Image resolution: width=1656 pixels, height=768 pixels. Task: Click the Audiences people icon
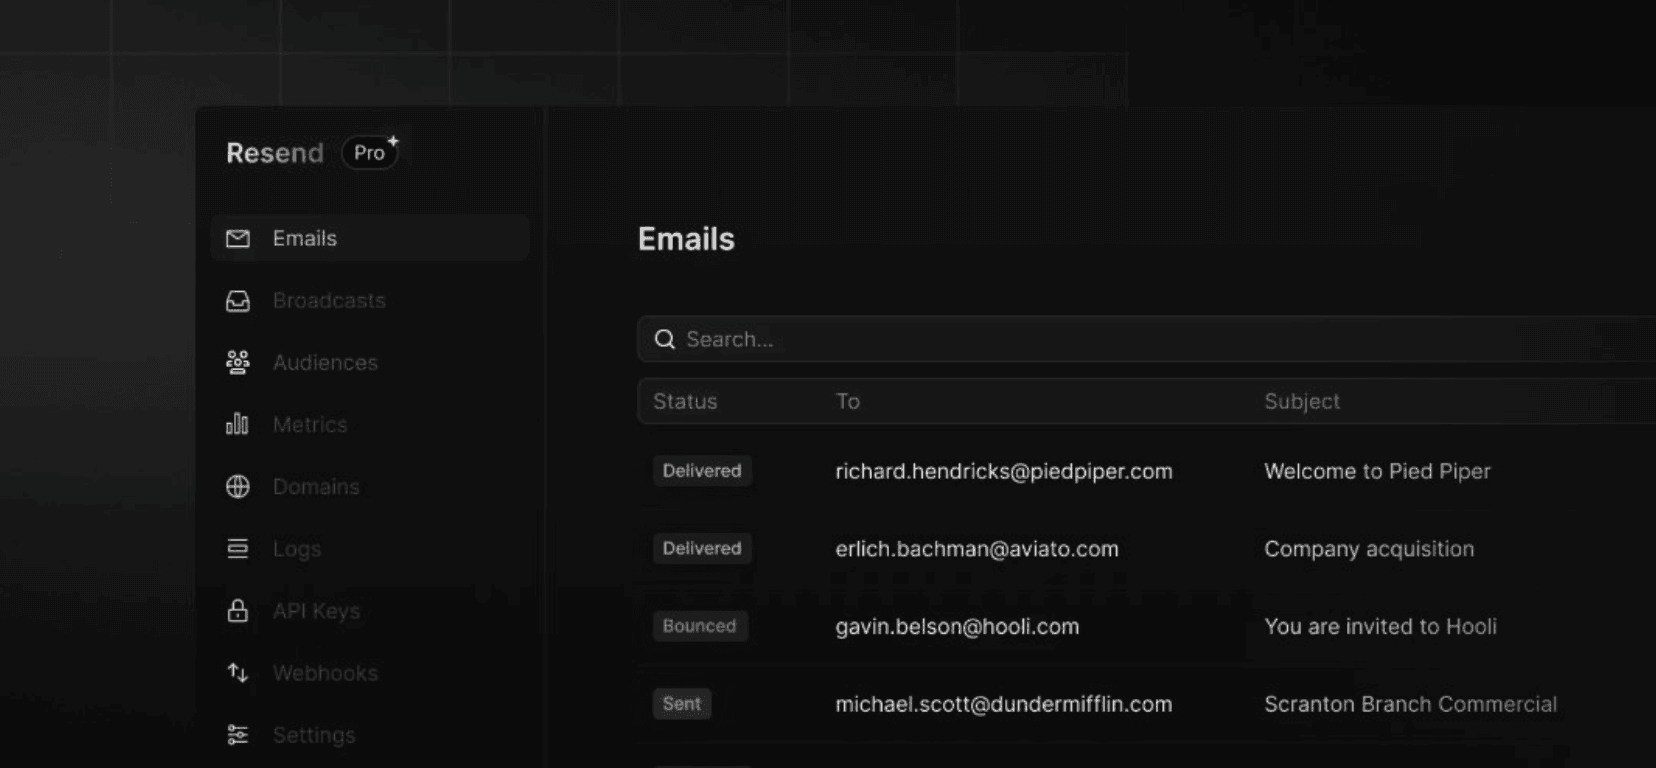tap(238, 362)
